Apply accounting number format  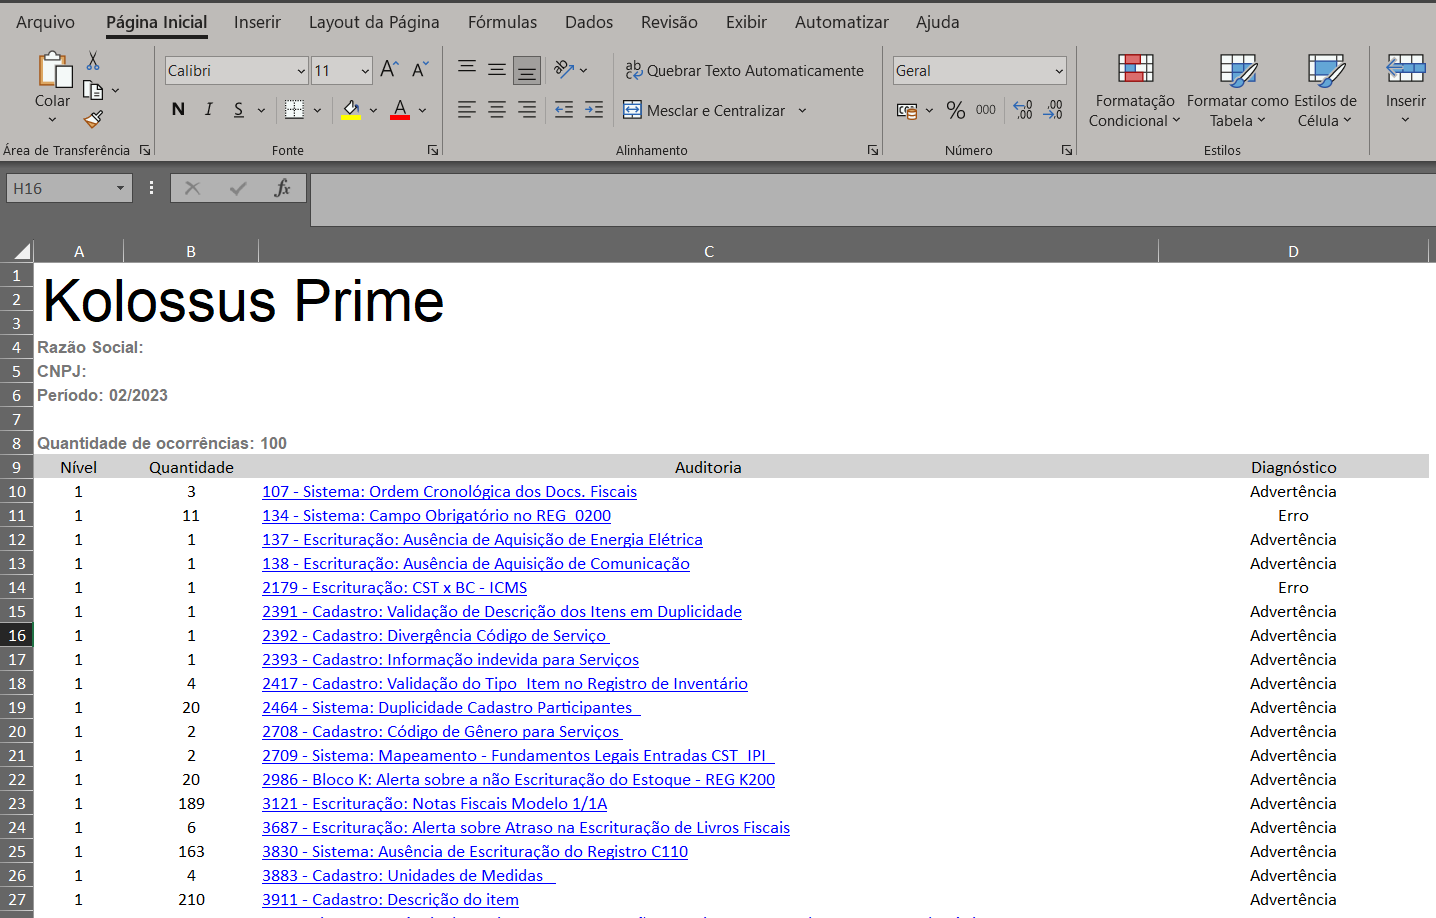pos(907,110)
